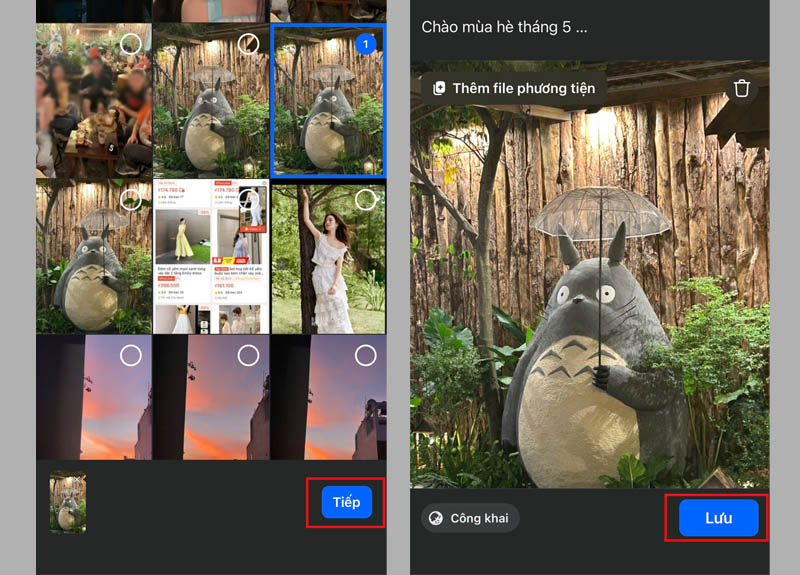800x575 pixels.
Task: Tap the blue Tiếp button
Action: click(346, 502)
